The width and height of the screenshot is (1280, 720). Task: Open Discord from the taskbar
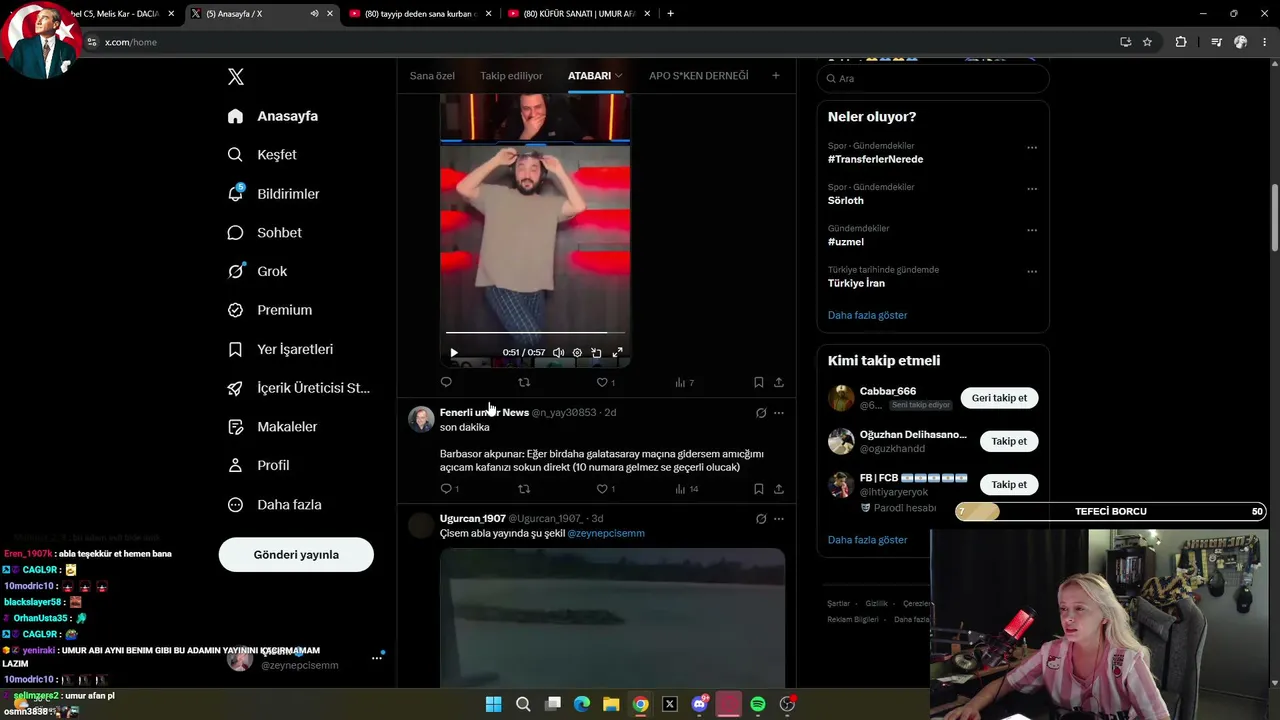pyautogui.click(x=699, y=704)
